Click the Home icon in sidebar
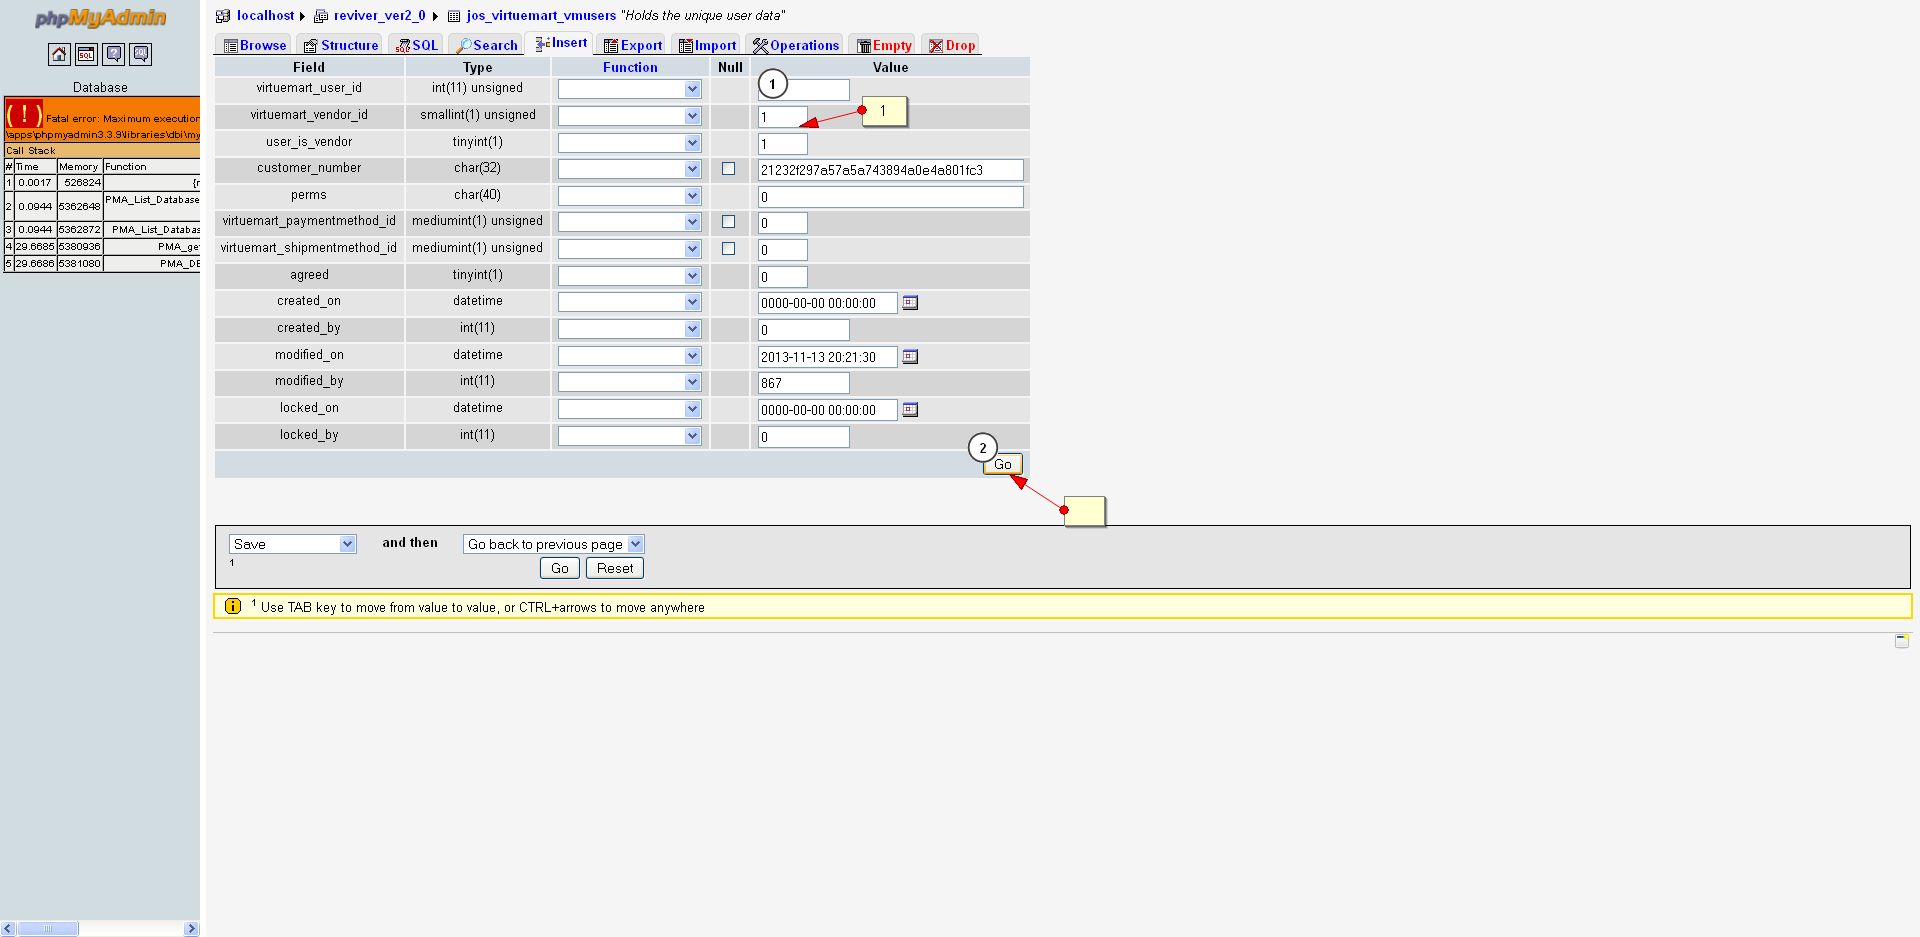This screenshot has width=1920, height=937. click(60, 54)
